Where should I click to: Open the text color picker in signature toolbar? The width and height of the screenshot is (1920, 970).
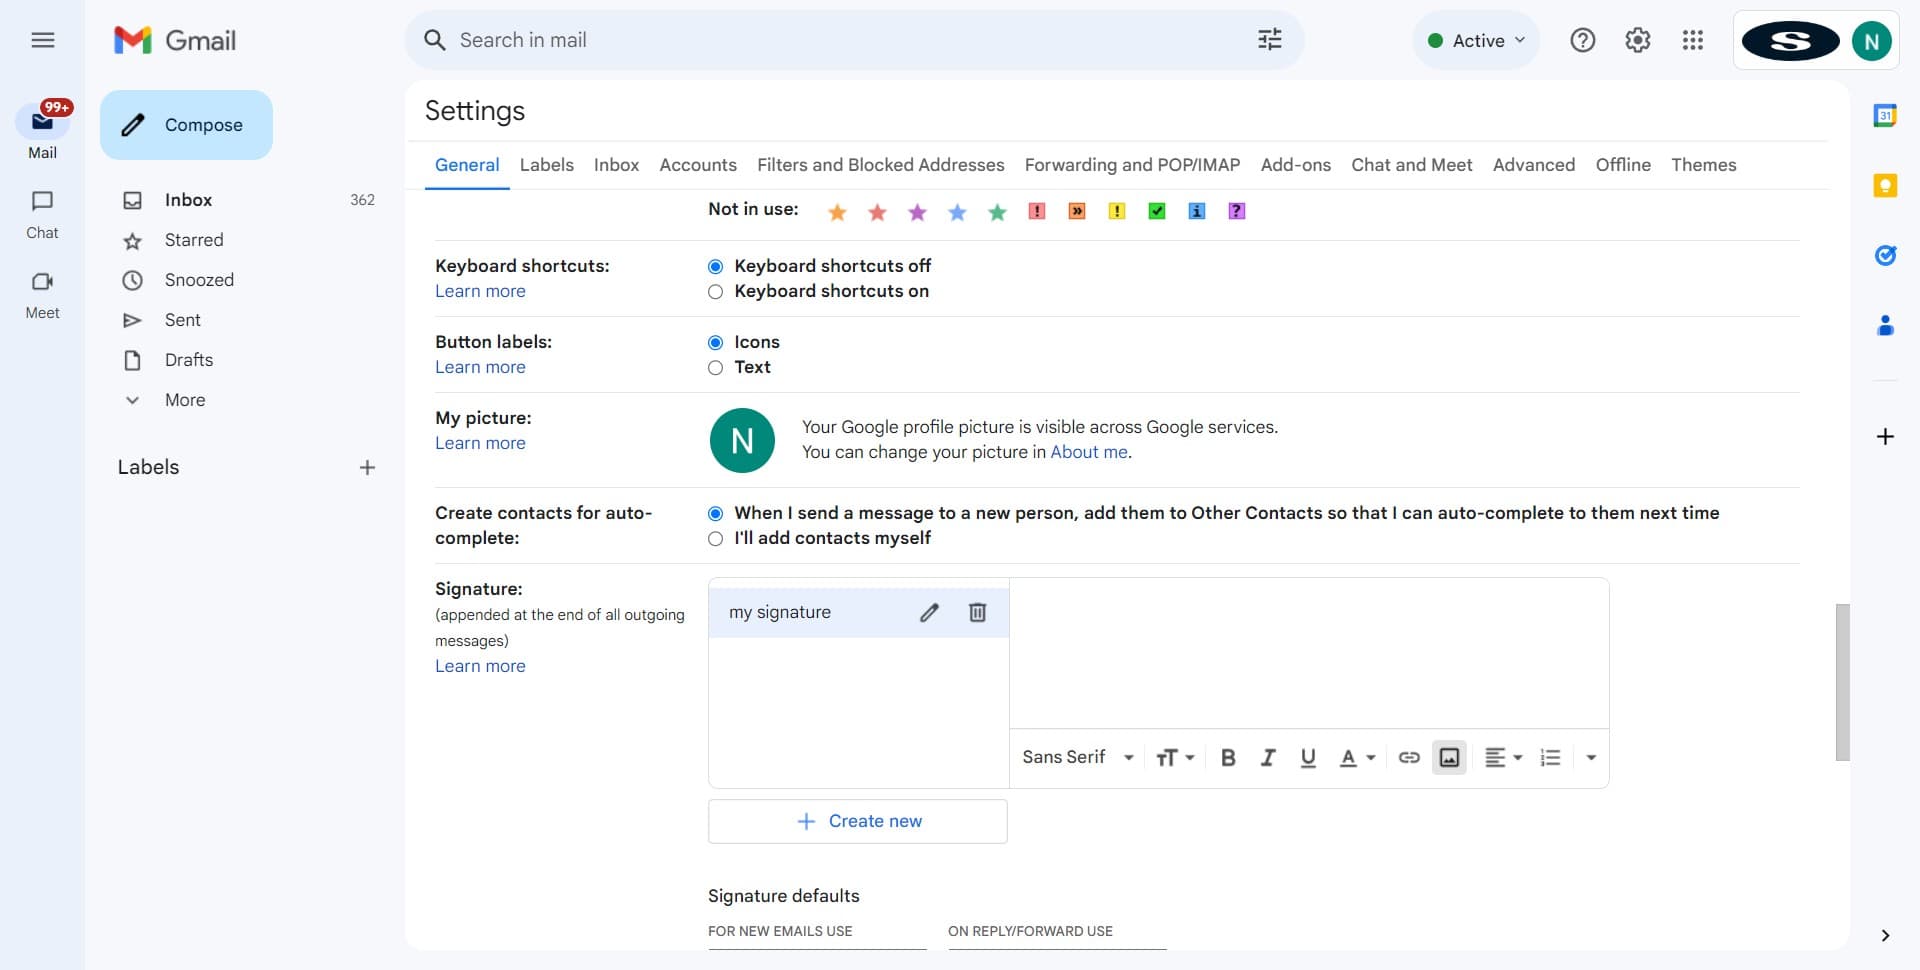(x=1357, y=758)
